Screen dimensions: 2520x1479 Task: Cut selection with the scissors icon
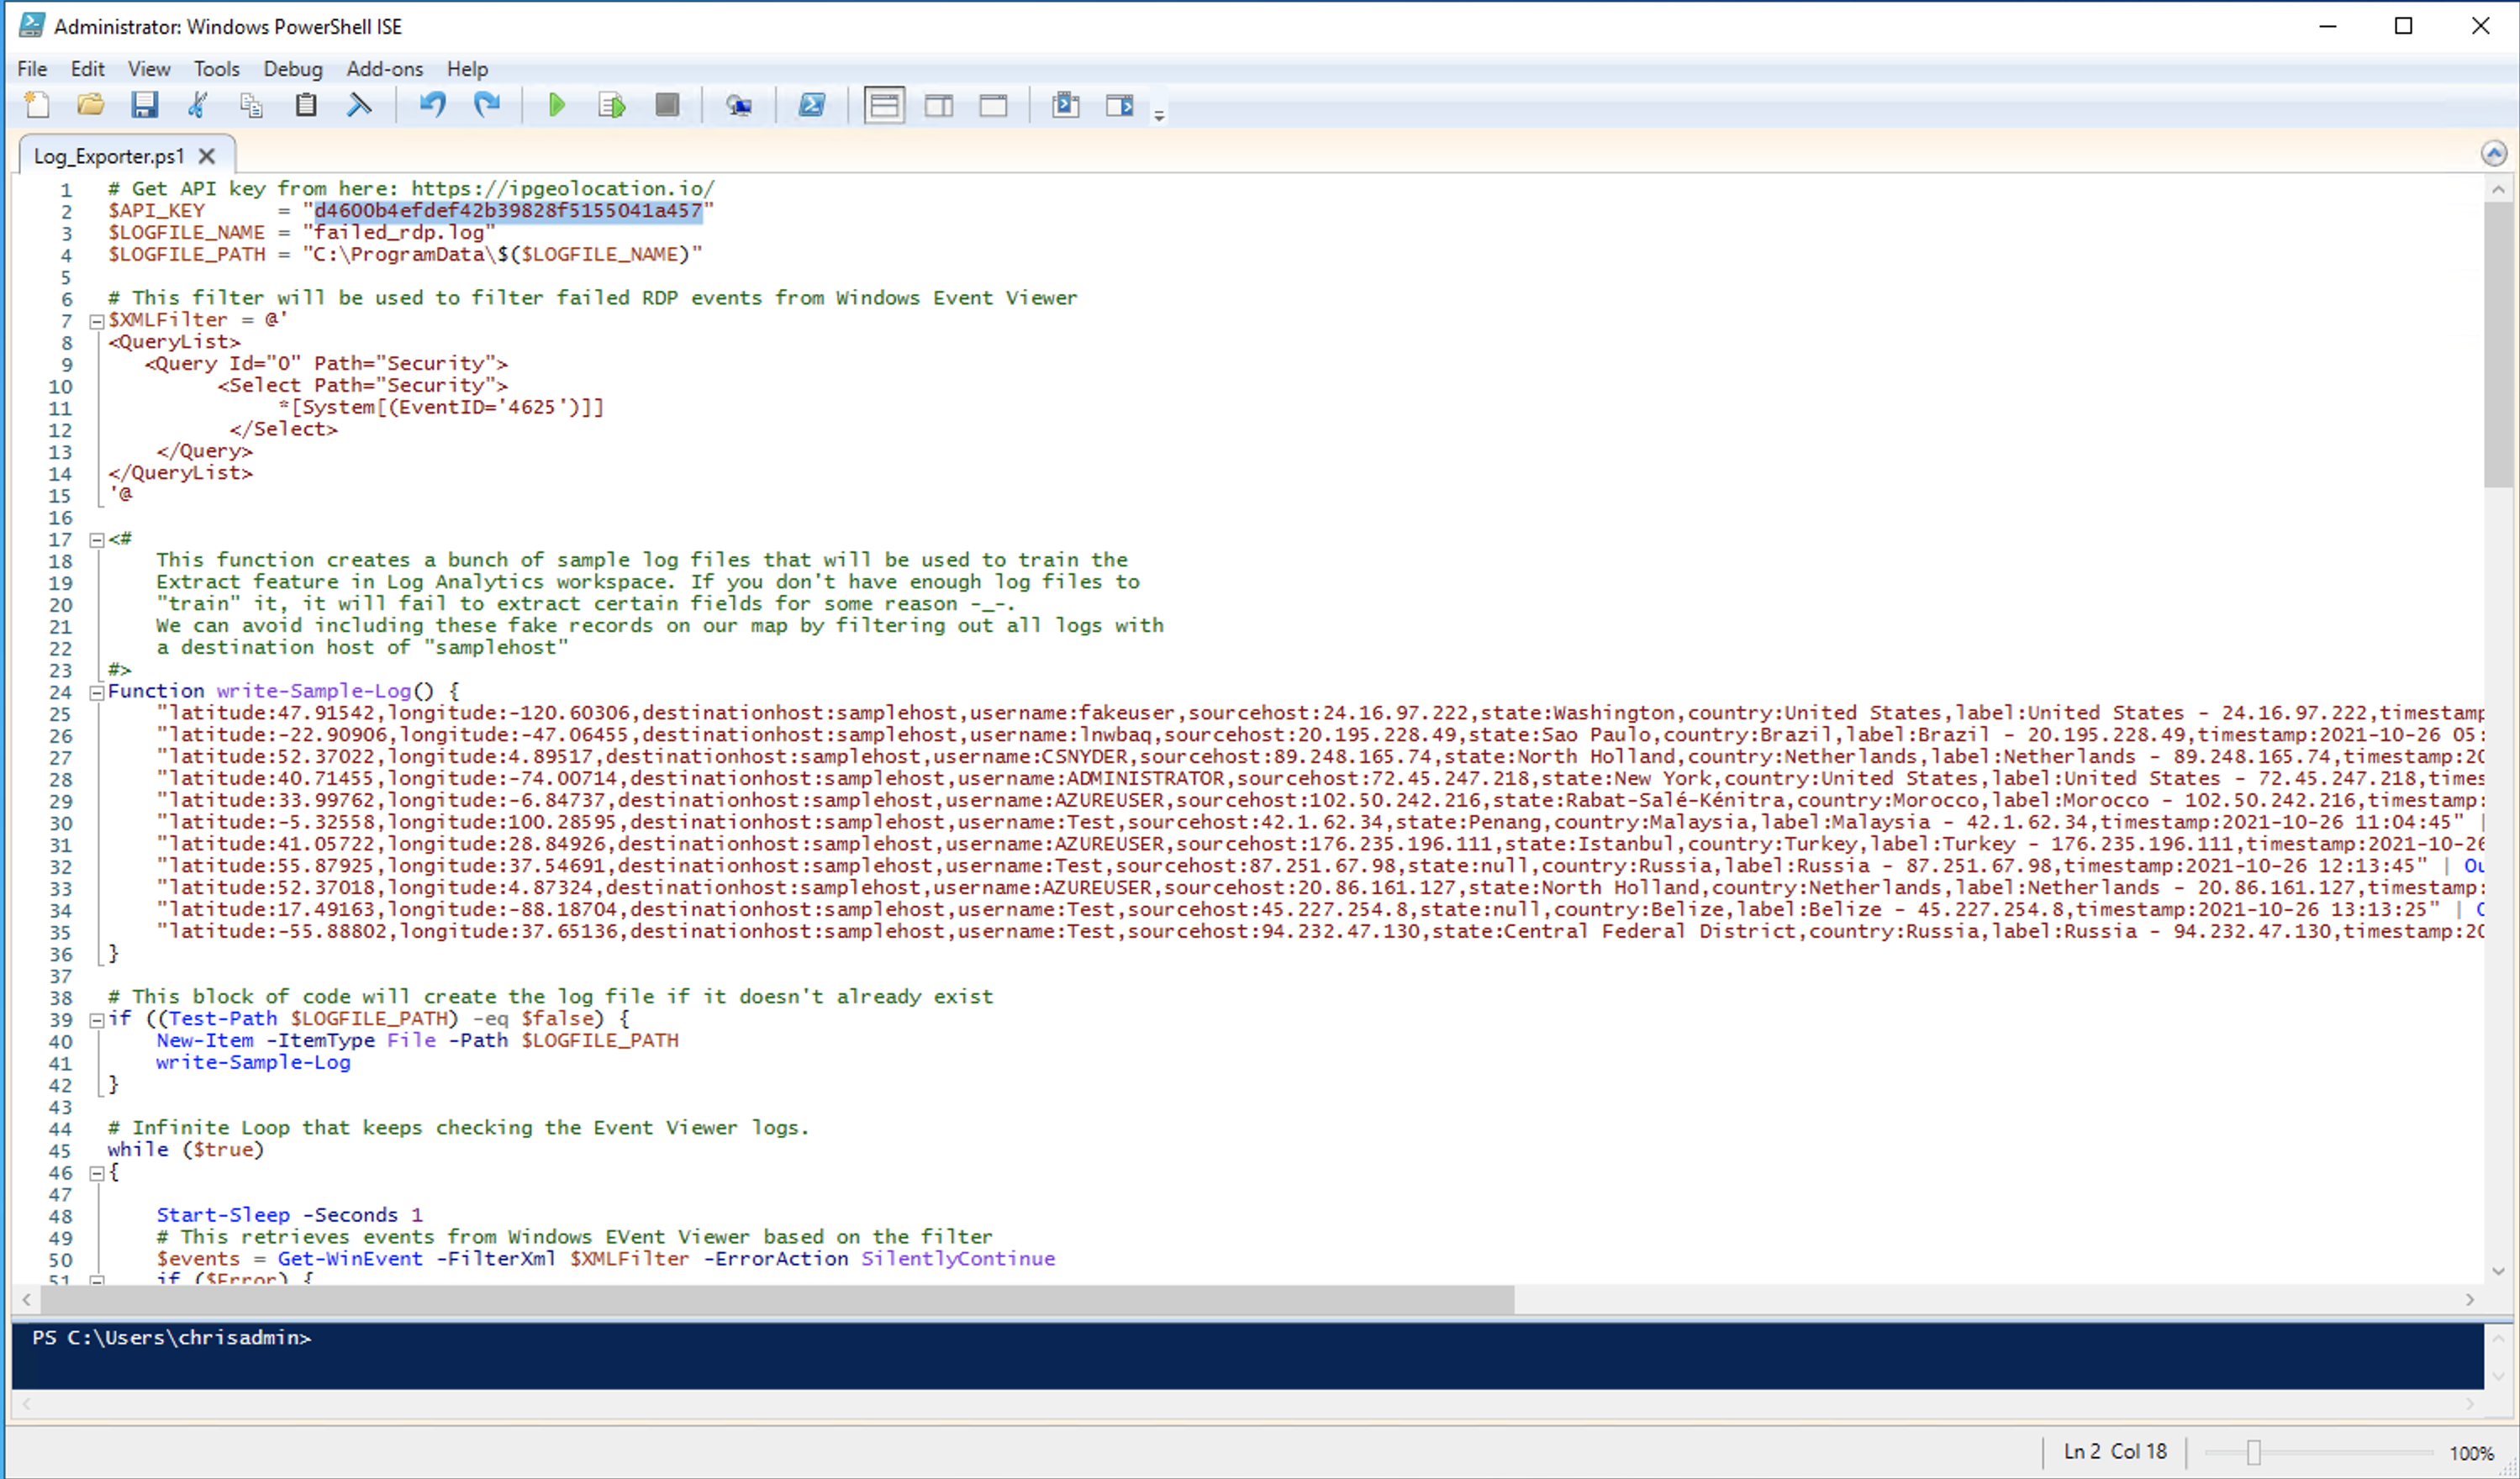click(x=198, y=105)
